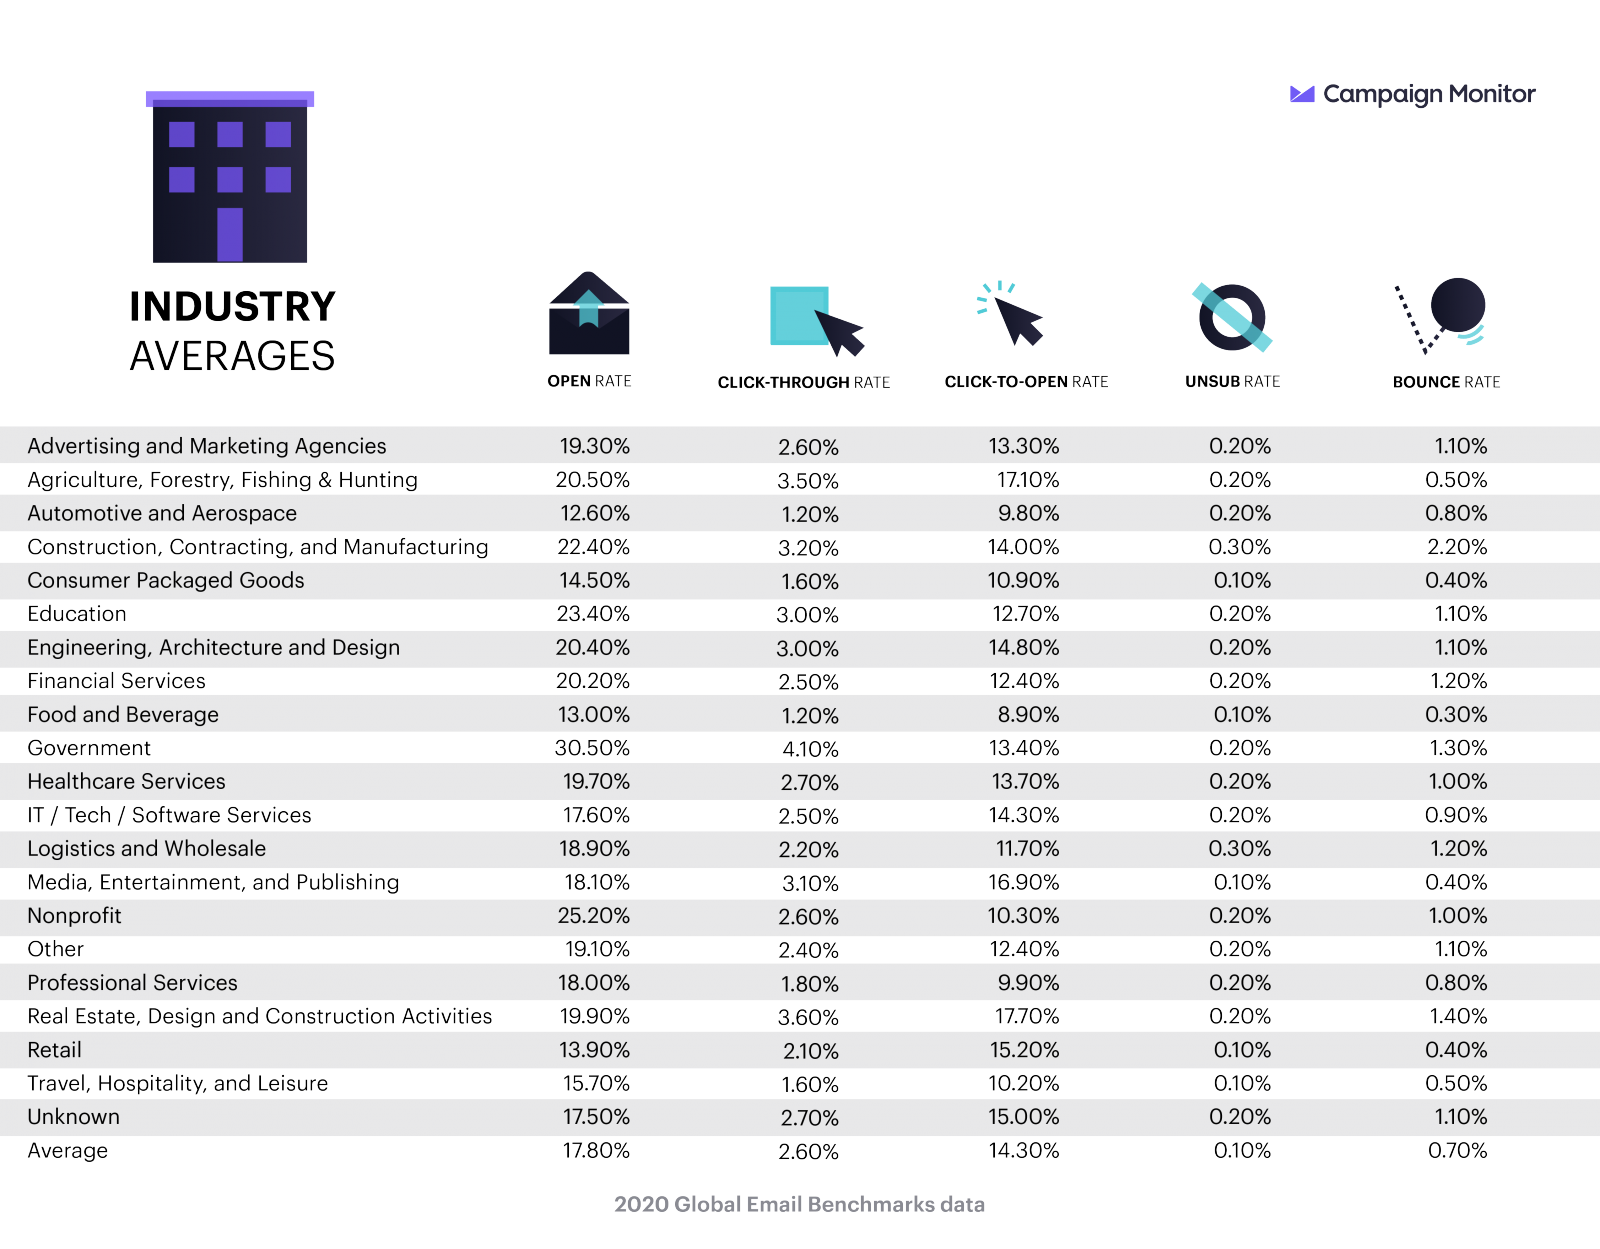The height and width of the screenshot is (1249, 1600).
Task: Click 2020 Global Email Benchmarks data caption
Action: [800, 1204]
